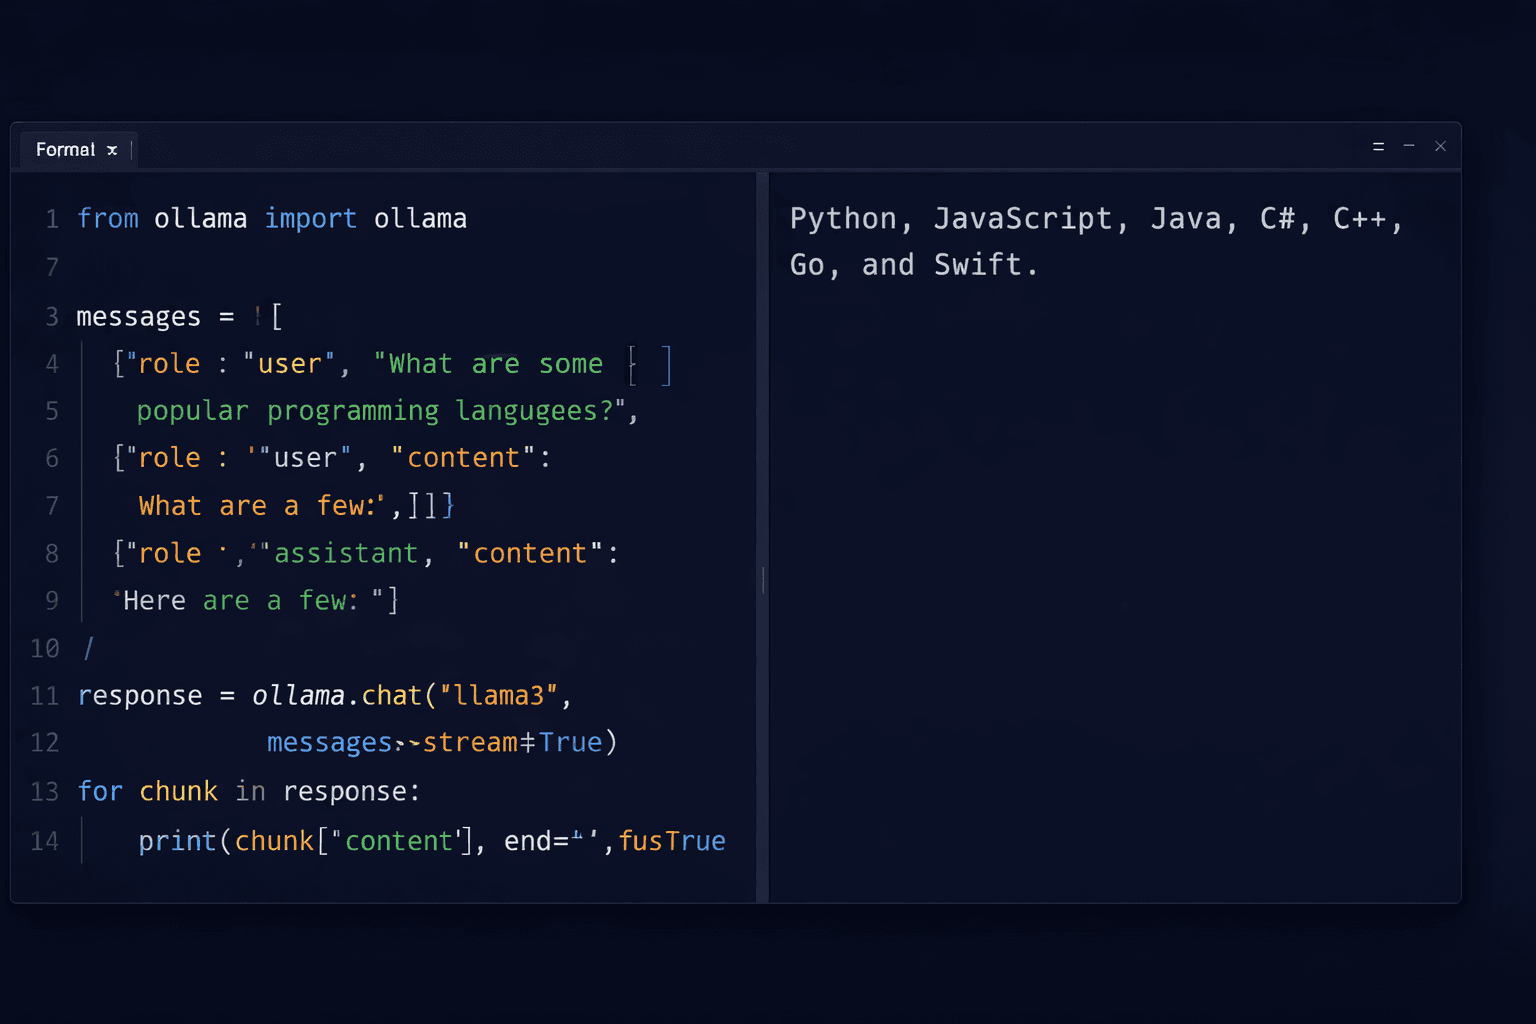Click the minimize icon in the title bar

pos(1409,146)
